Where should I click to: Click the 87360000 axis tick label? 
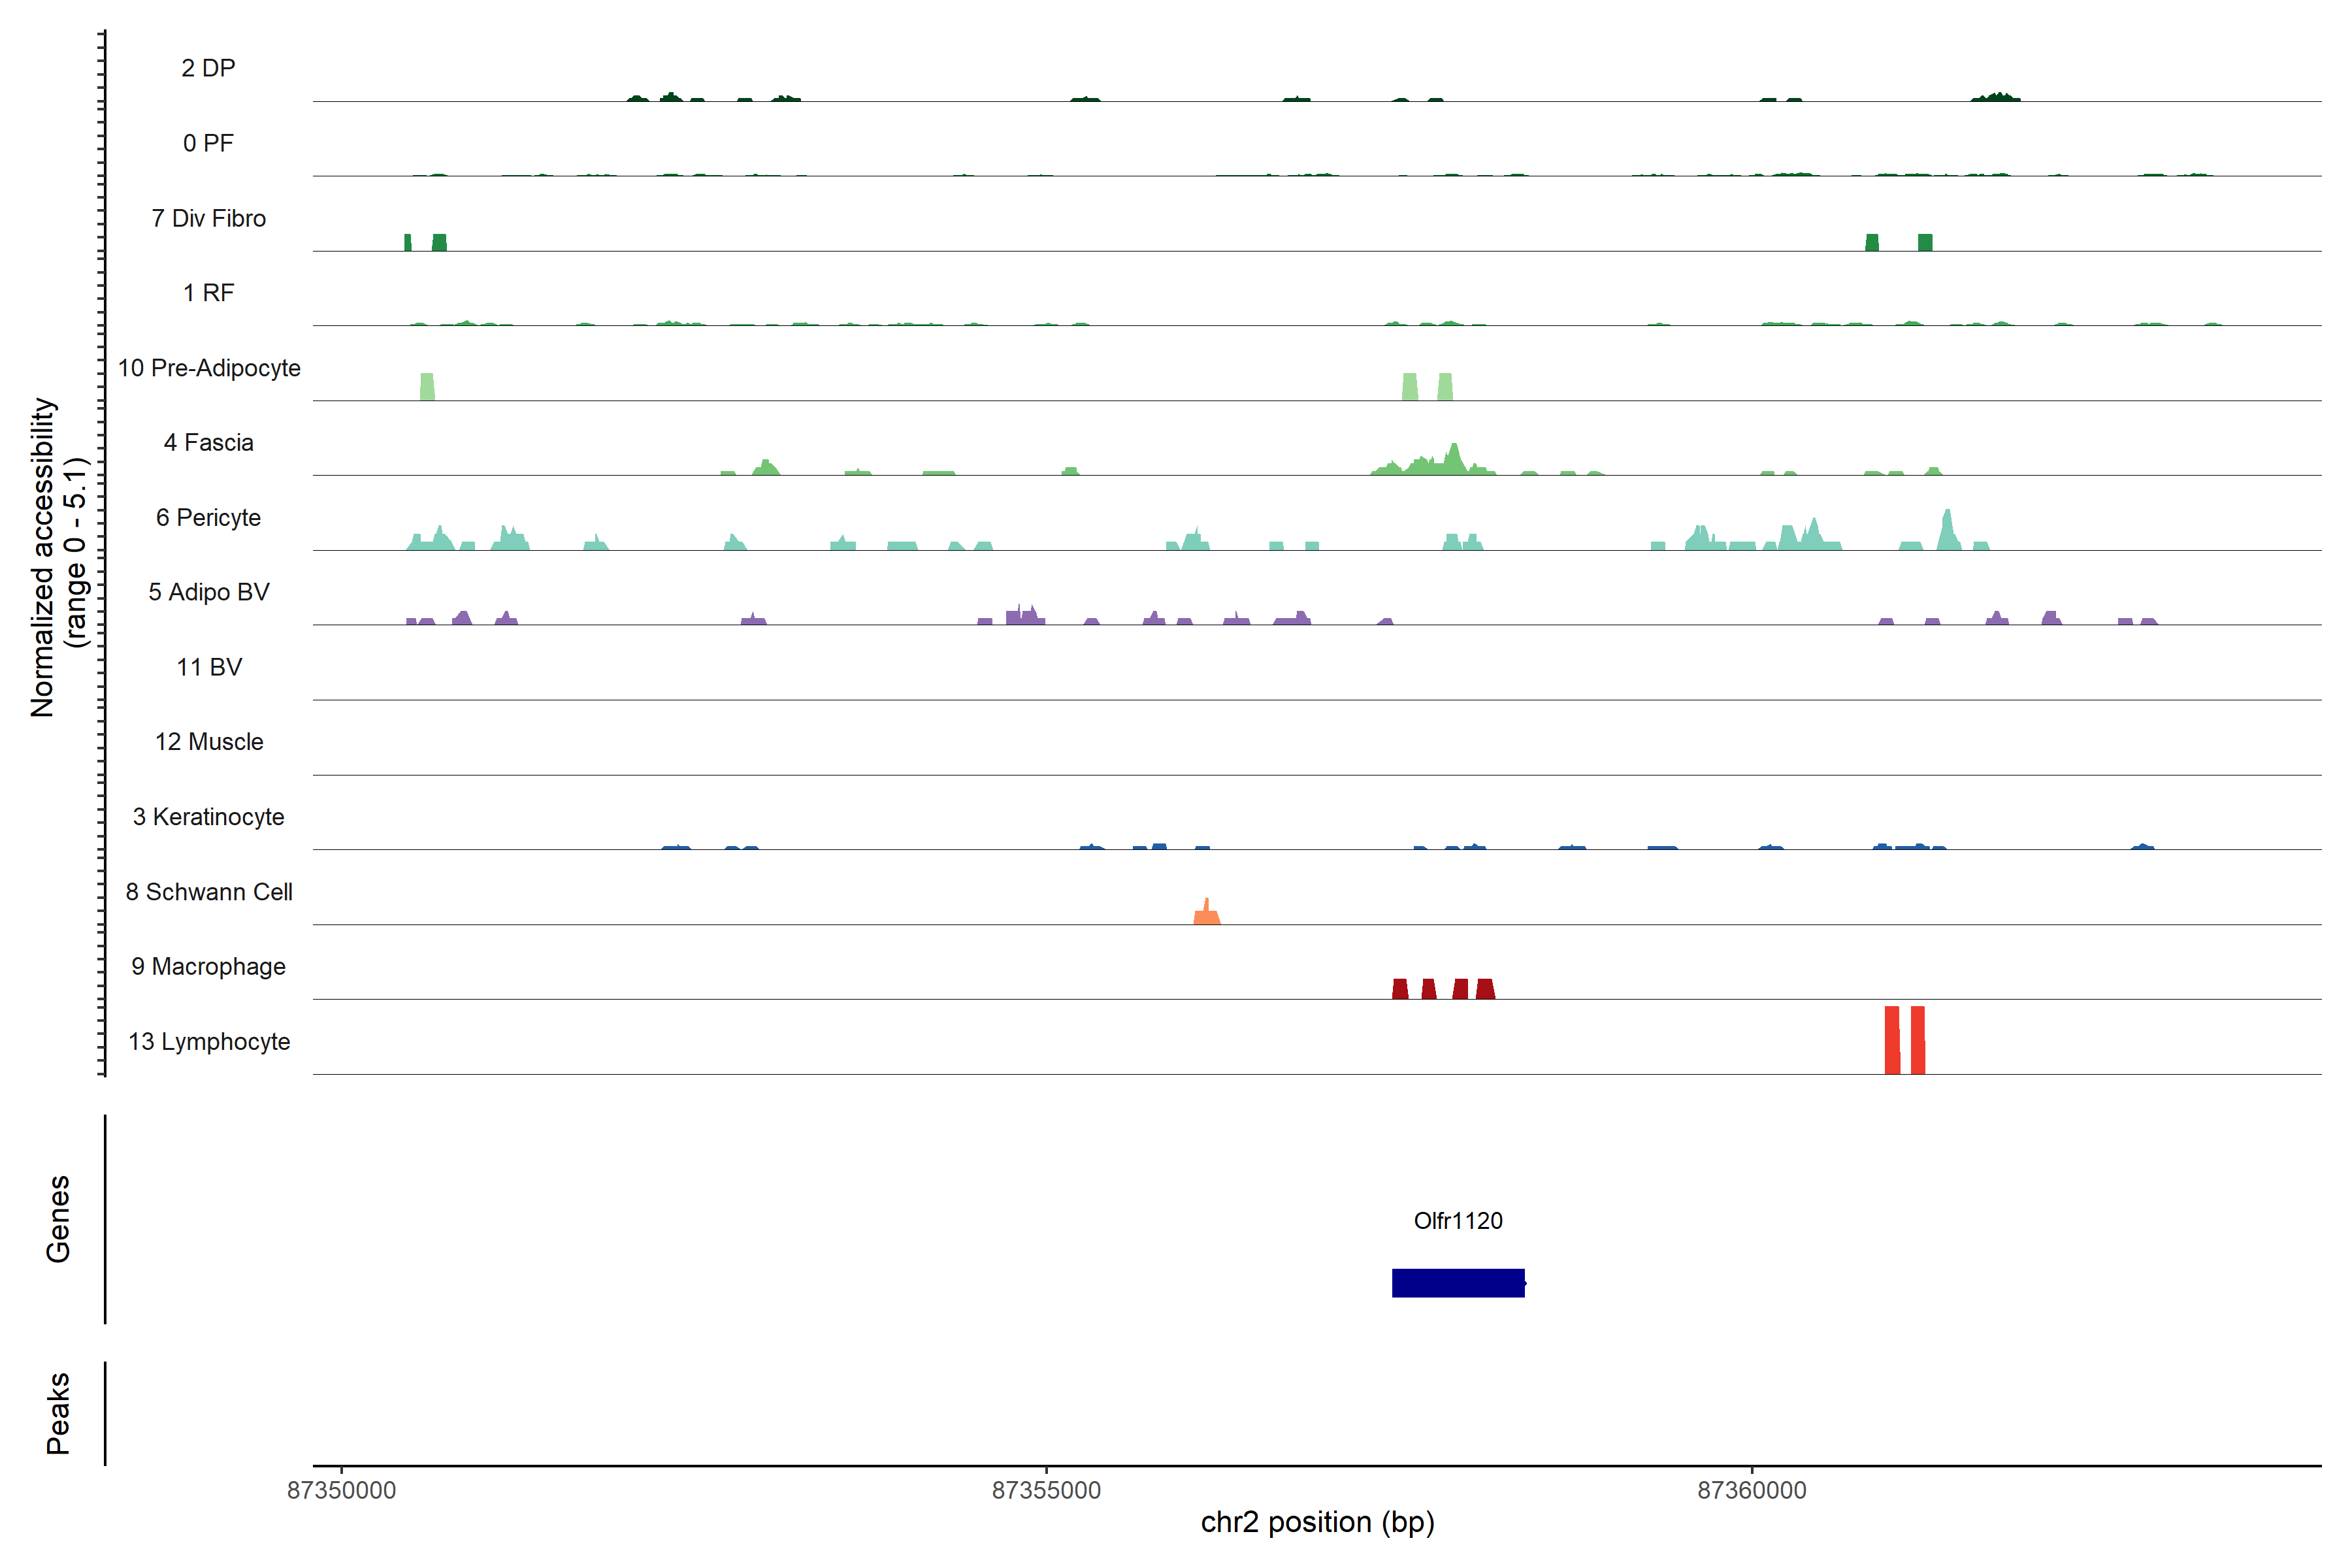pyautogui.click(x=1751, y=1490)
